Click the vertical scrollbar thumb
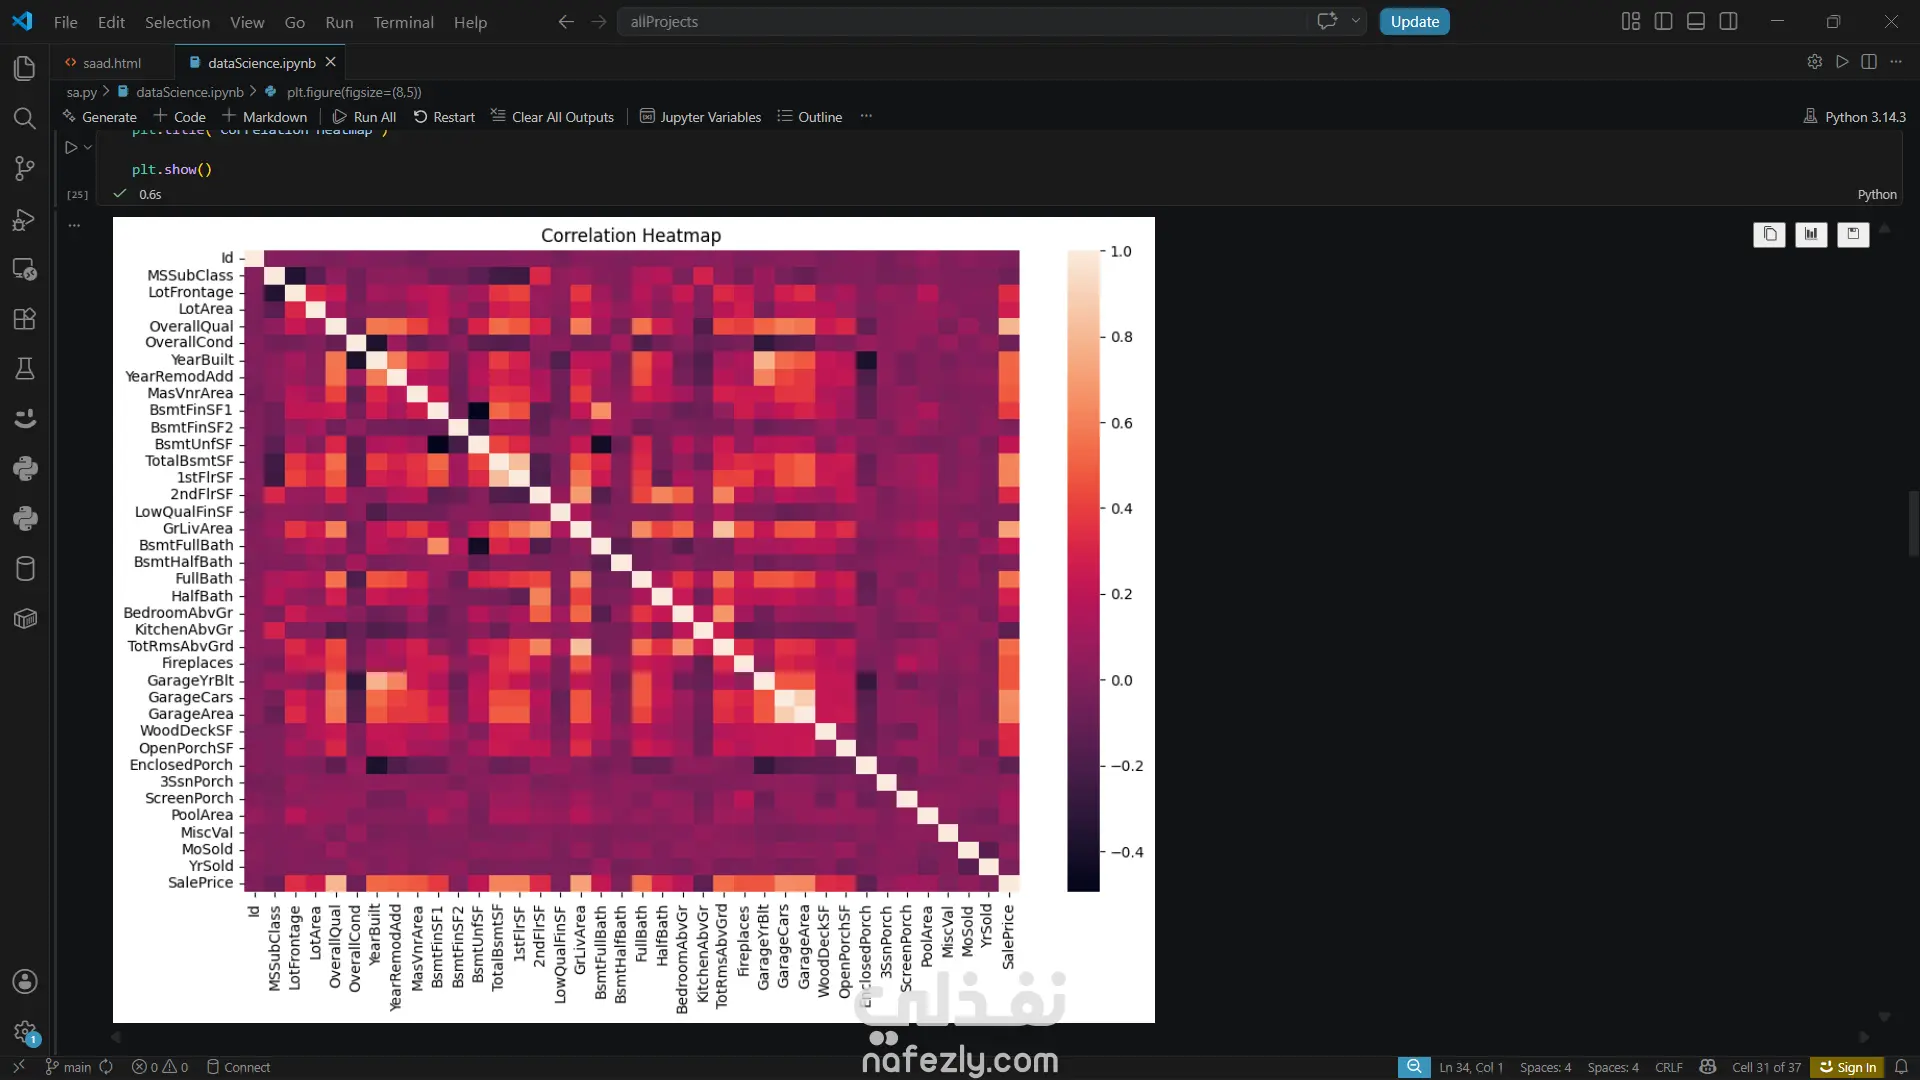Image resolution: width=1920 pixels, height=1080 pixels. [1913, 523]
